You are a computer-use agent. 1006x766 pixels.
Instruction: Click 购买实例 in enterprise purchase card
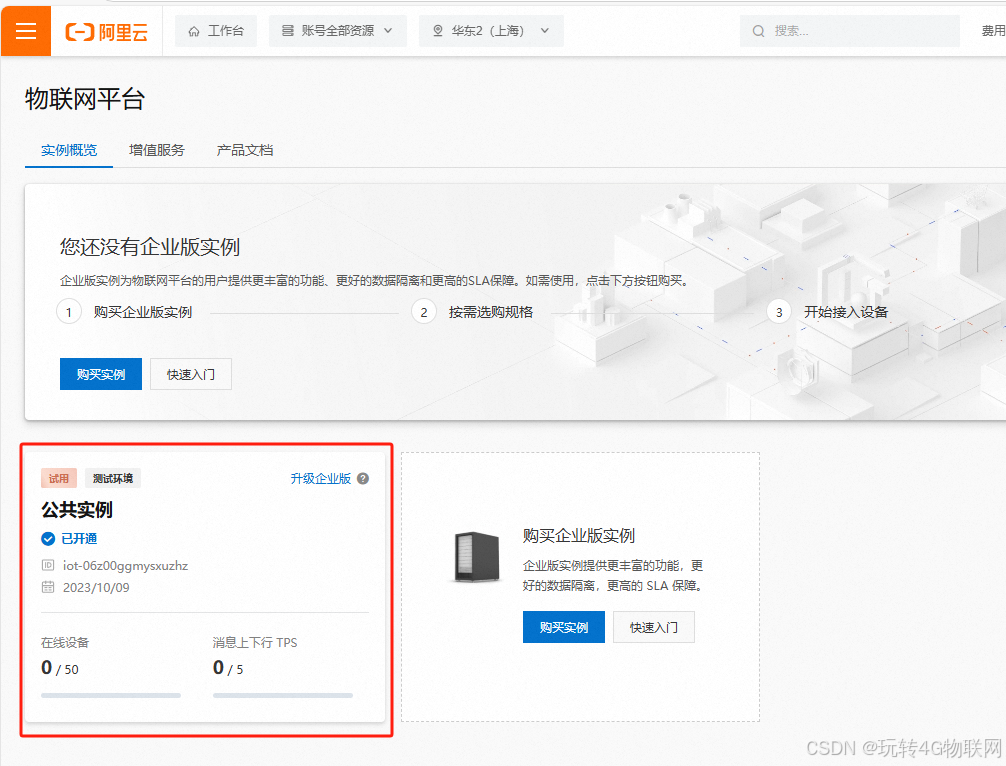[563, 627]
